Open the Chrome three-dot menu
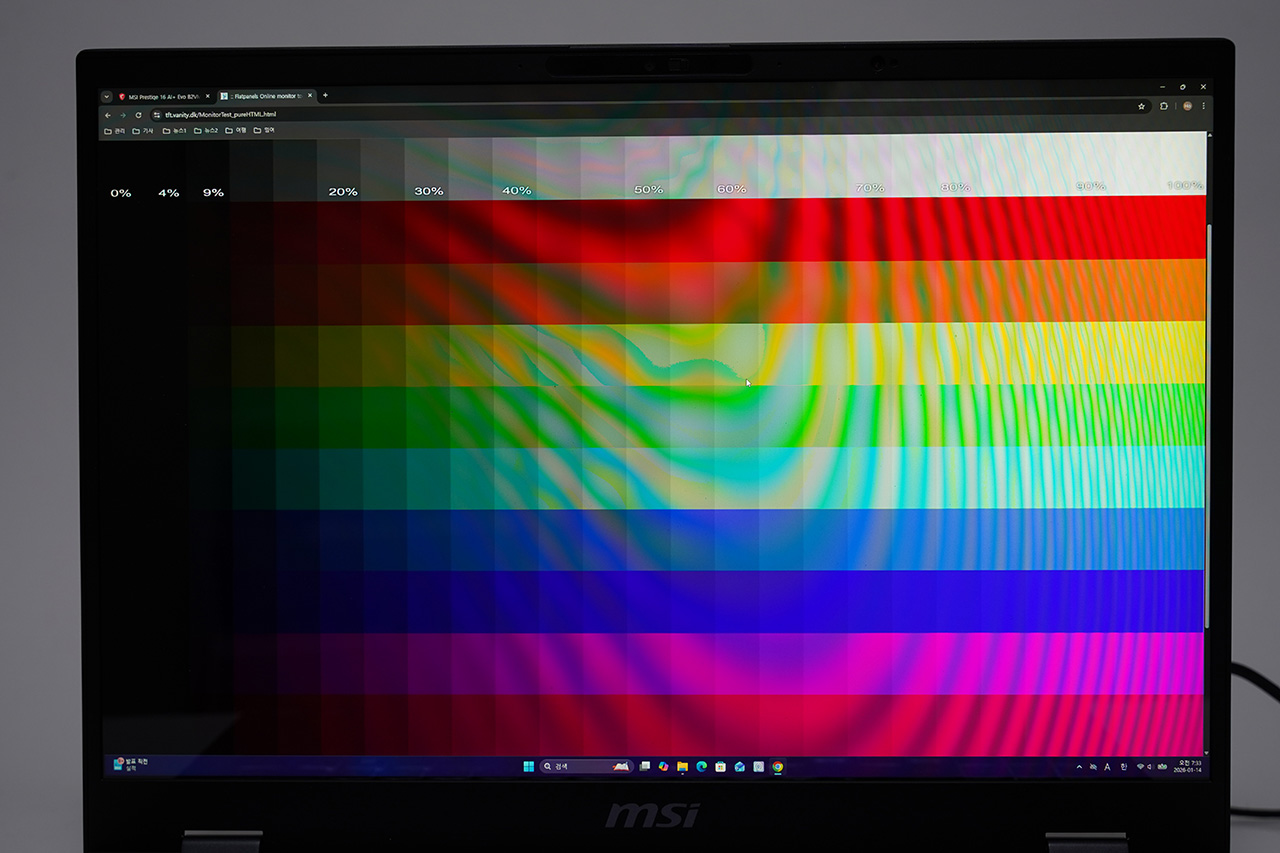 click(x=1203, y=106)
